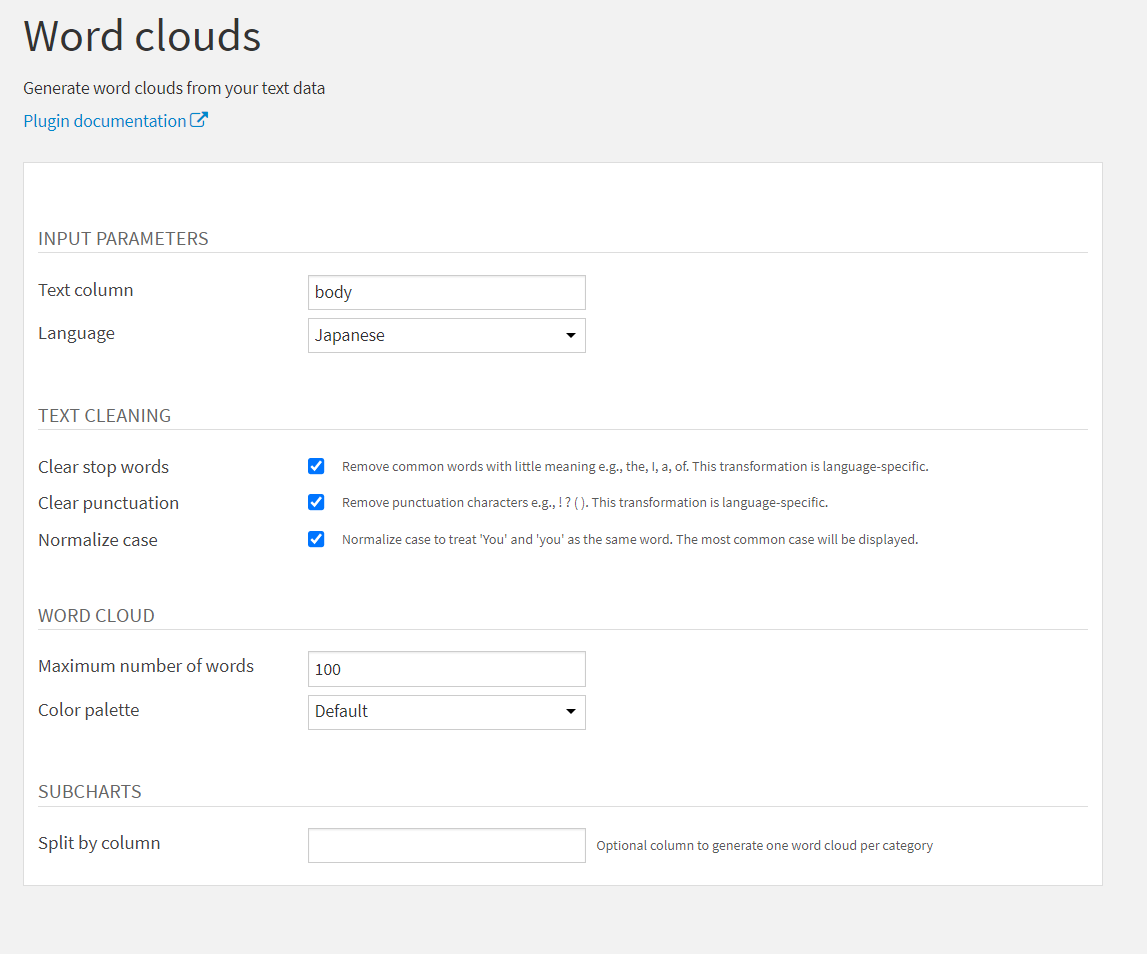Image resolution: width=1147 pixels, height=954 pixels.
Task: Disable the Normalize case checkbox
Action: 316,539
